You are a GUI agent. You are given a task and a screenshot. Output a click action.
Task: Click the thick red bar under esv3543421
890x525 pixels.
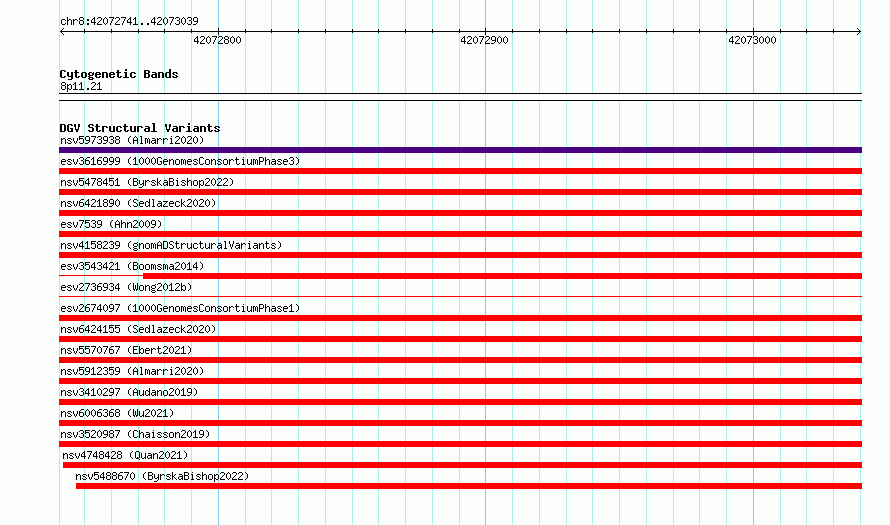click(502, 276)
